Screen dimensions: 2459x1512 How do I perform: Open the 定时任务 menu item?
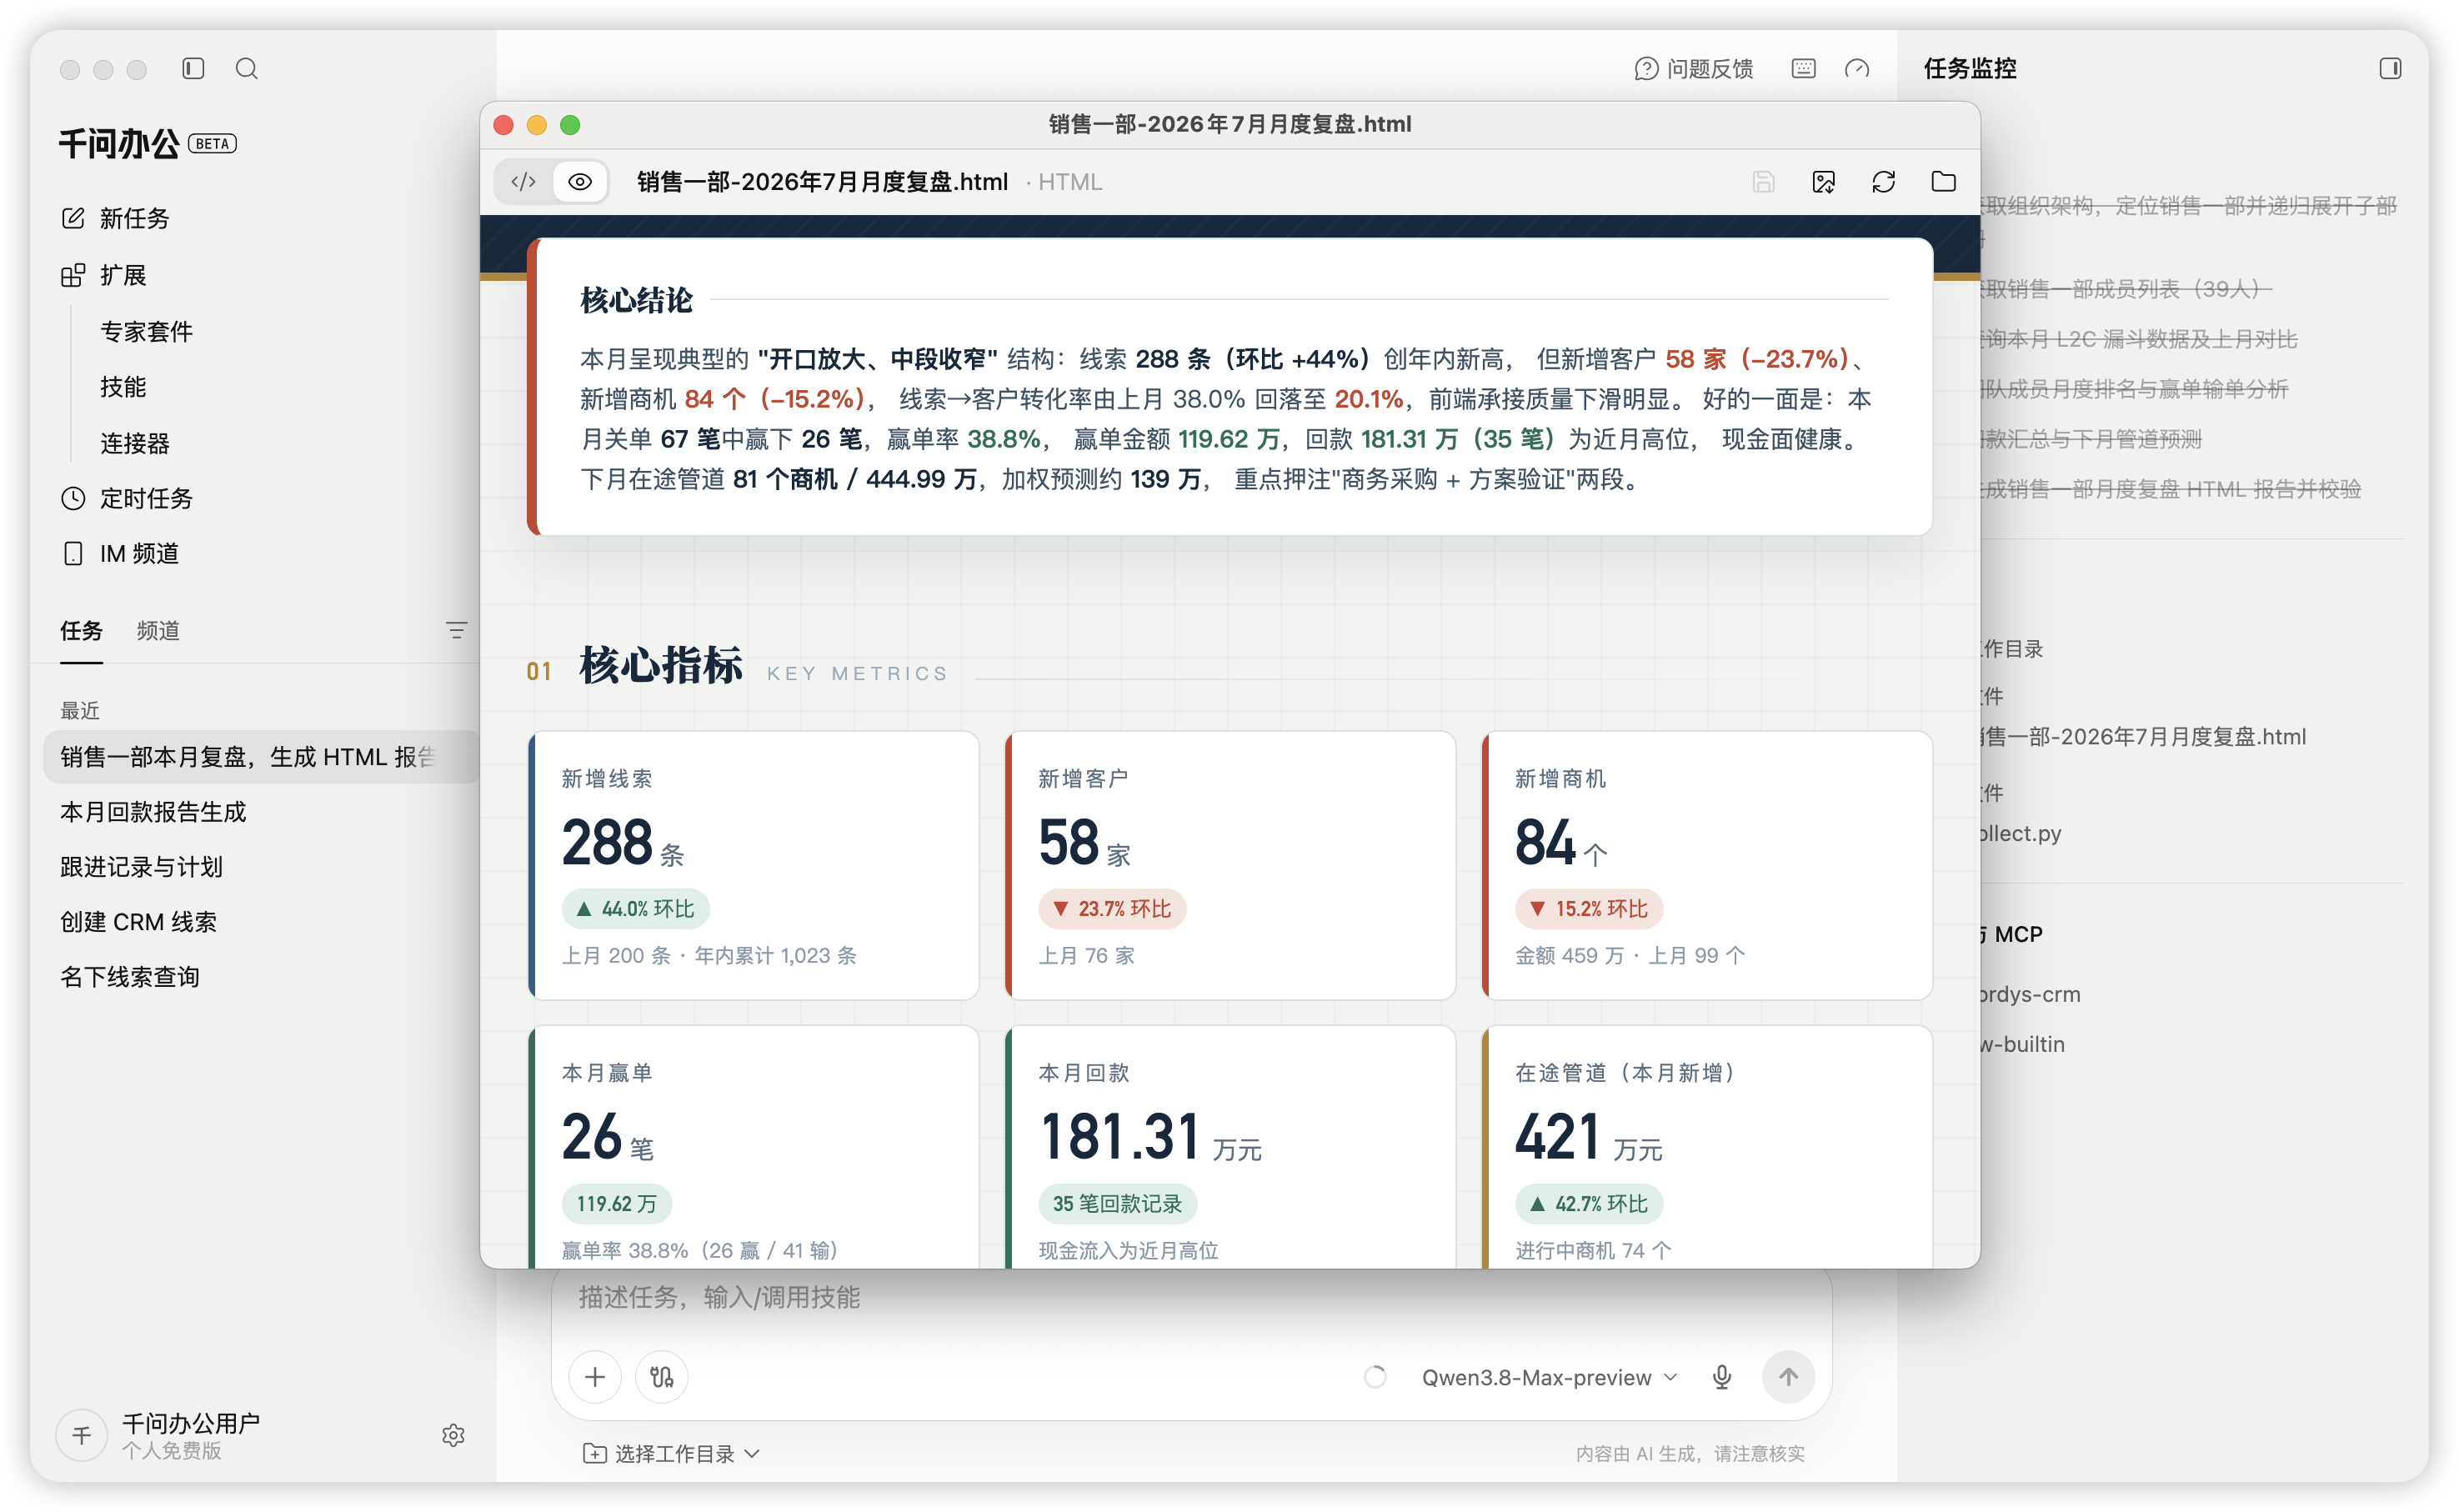(146, 498)
